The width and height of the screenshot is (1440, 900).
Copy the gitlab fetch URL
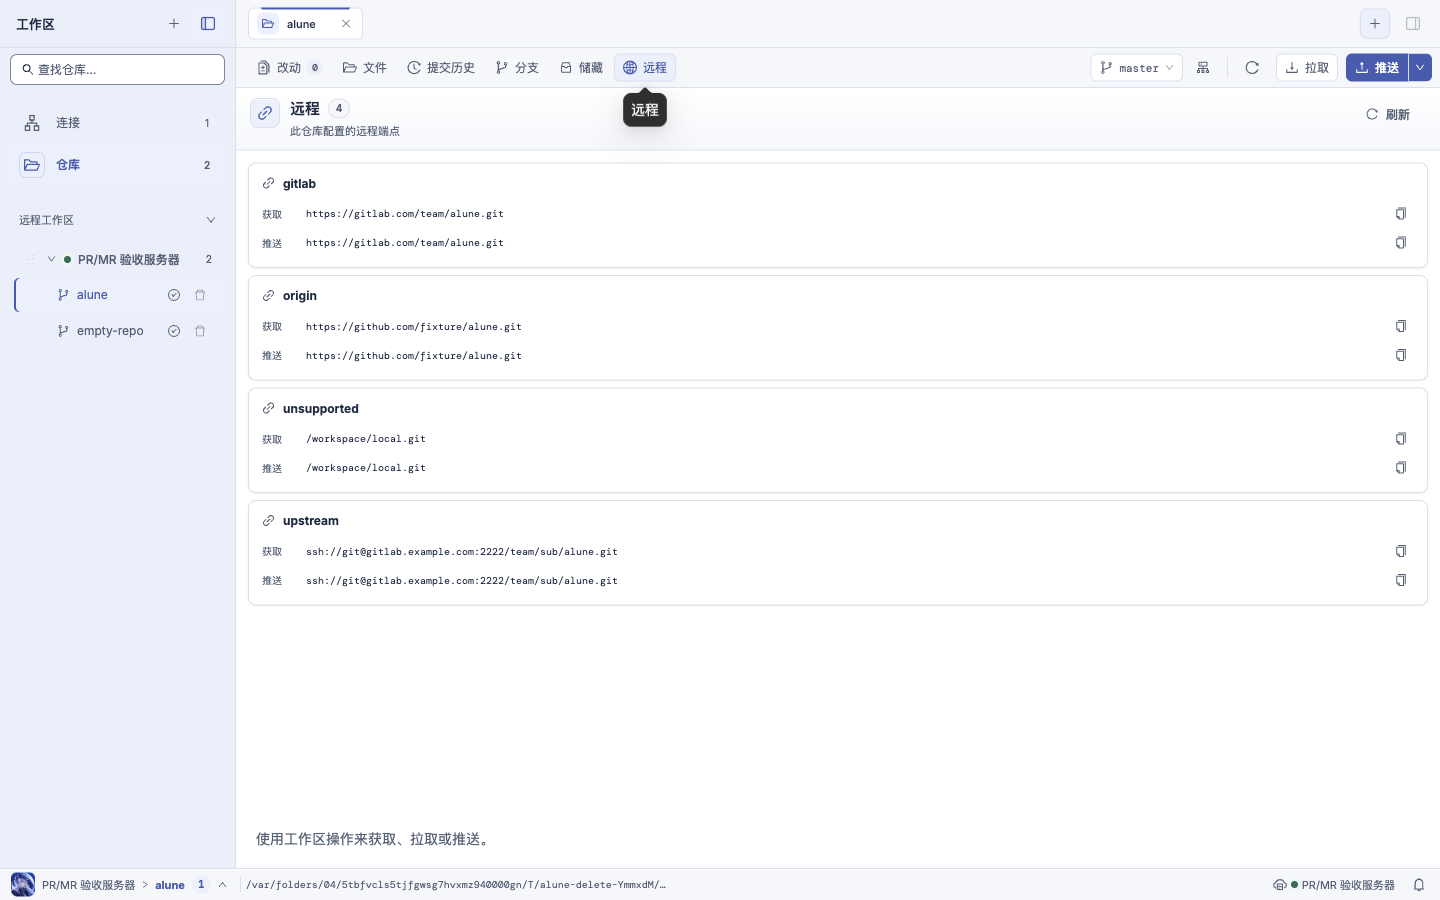click(x=1401, y=214)
